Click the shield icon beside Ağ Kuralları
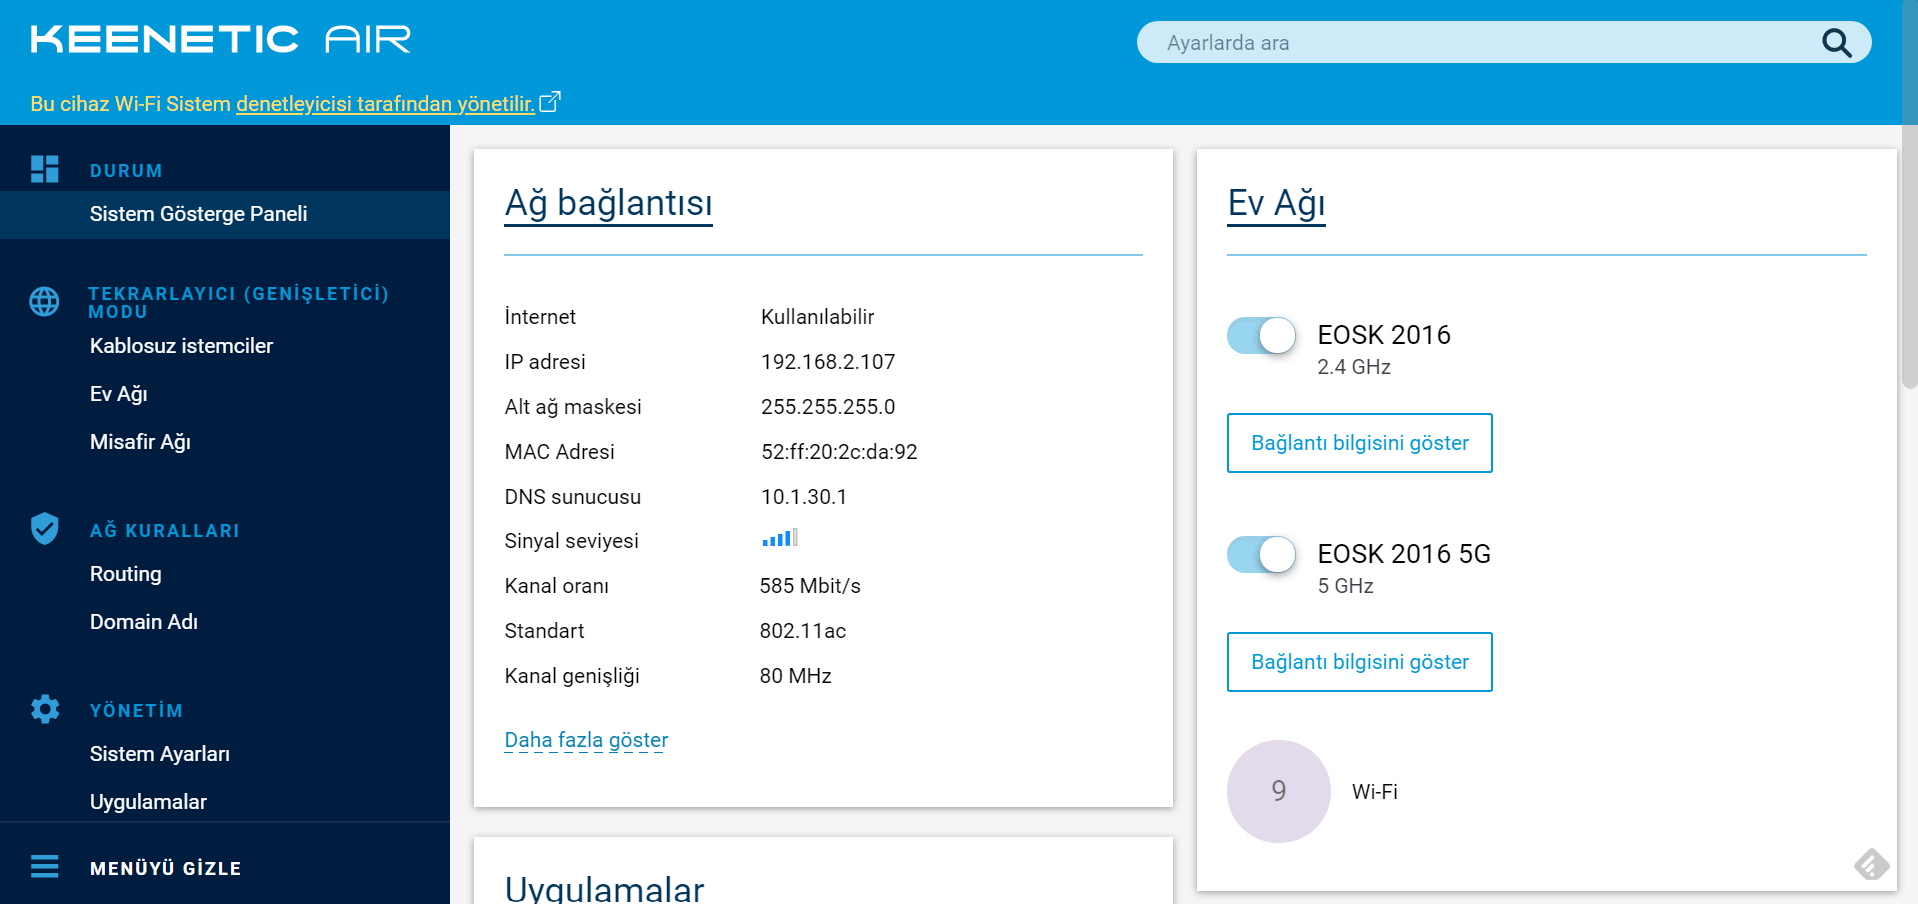The height and width of the screenshot is (904, 1918). pos(45,529)
